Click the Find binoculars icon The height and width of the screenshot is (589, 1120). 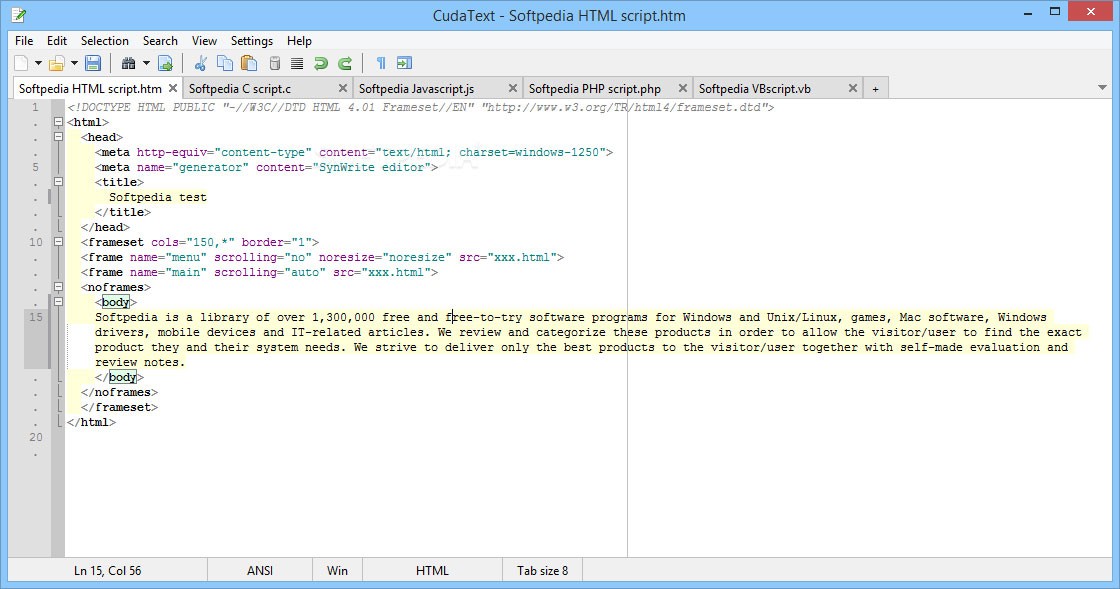pos(128,64)
